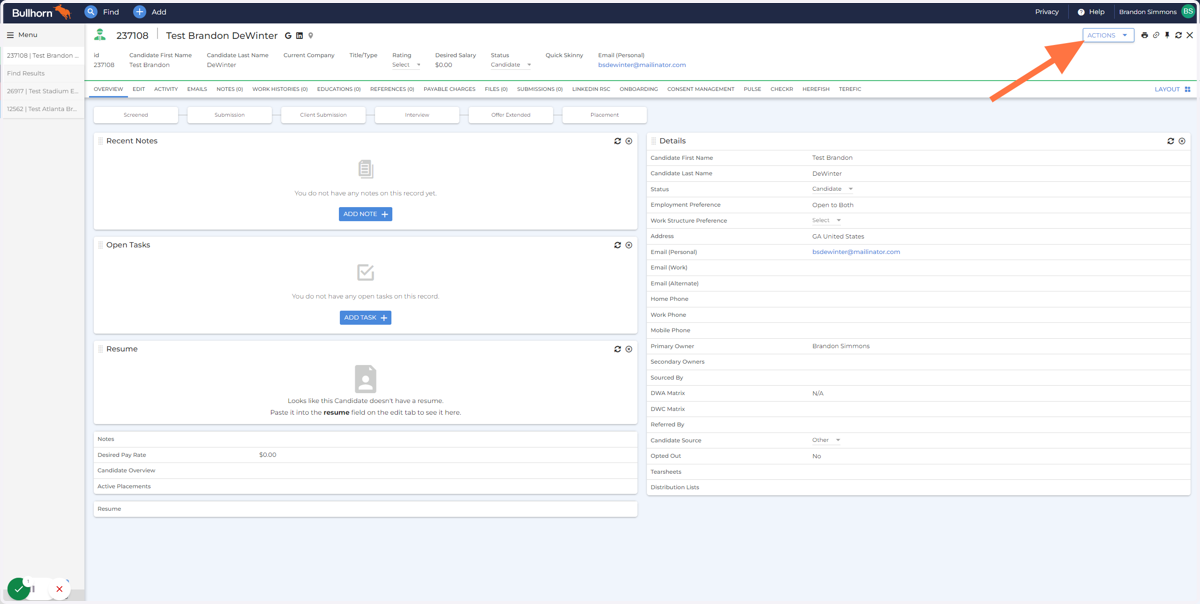Open Work Structure Preference Select dropdown
Image resolution: width=1200 pixels, height=604 pixels.
826,220
